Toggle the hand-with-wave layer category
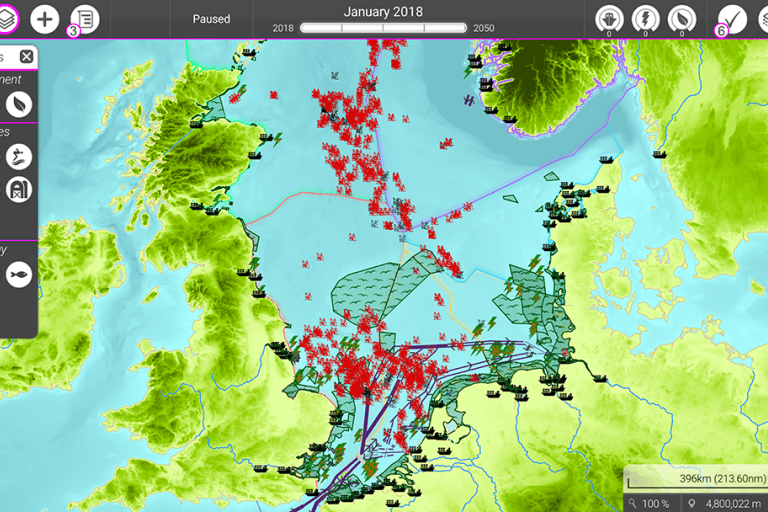 pos(19,156)
